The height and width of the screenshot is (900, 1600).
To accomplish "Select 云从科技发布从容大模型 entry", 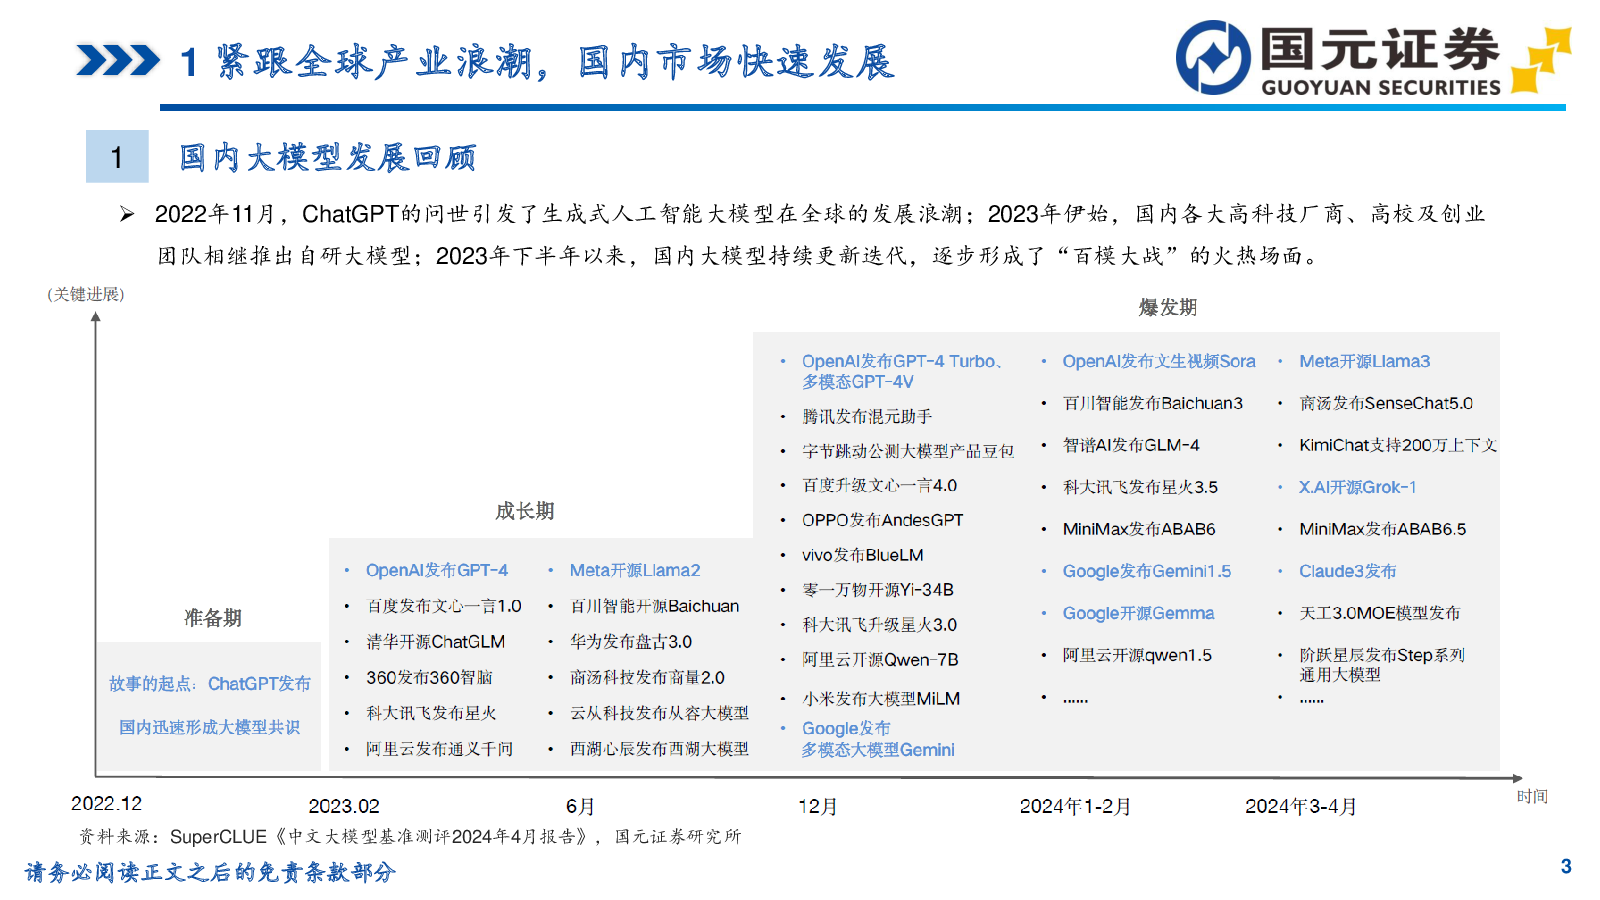I will tap(659, 713).
